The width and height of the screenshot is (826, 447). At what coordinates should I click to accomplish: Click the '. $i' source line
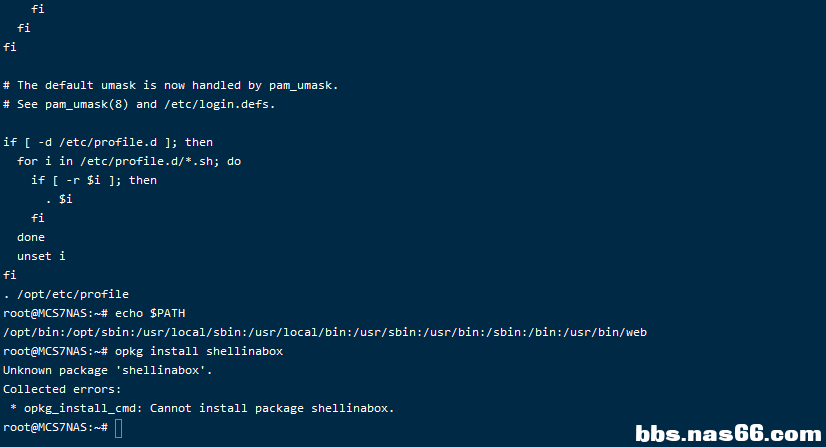click(58, 199)
